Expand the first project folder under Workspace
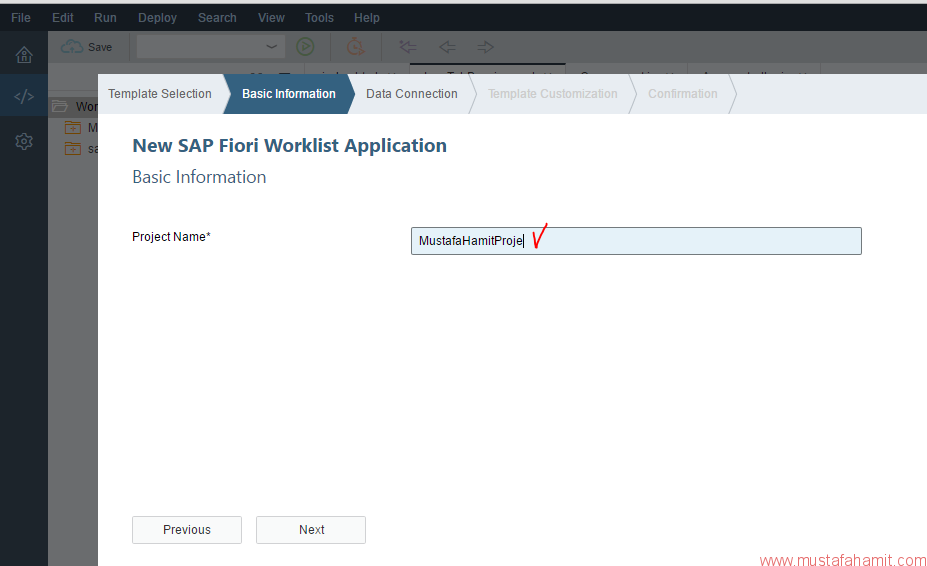The height and width of the screenshot is (566, 927). click(73, 127)
